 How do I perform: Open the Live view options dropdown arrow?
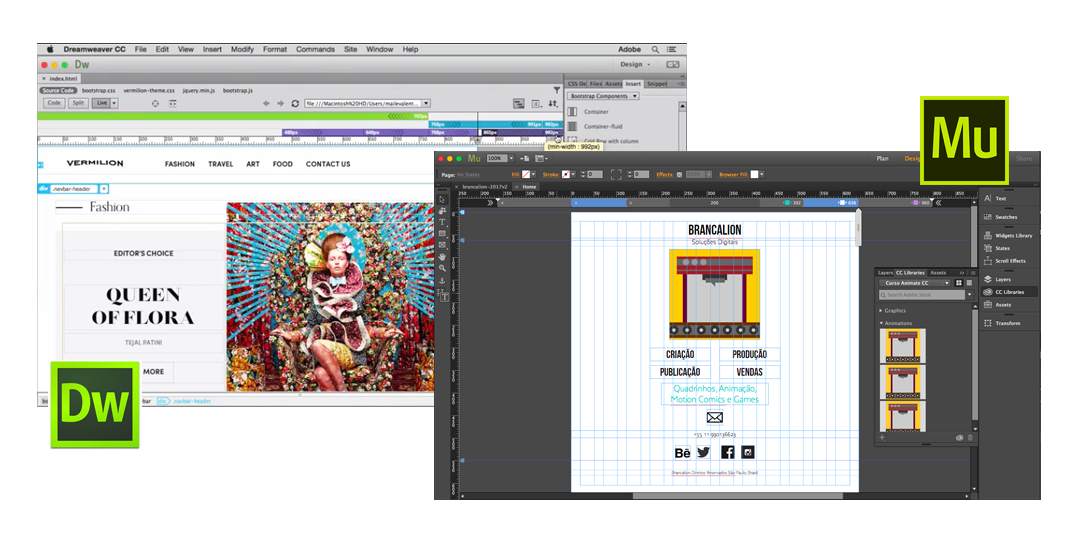pos(114,103)
